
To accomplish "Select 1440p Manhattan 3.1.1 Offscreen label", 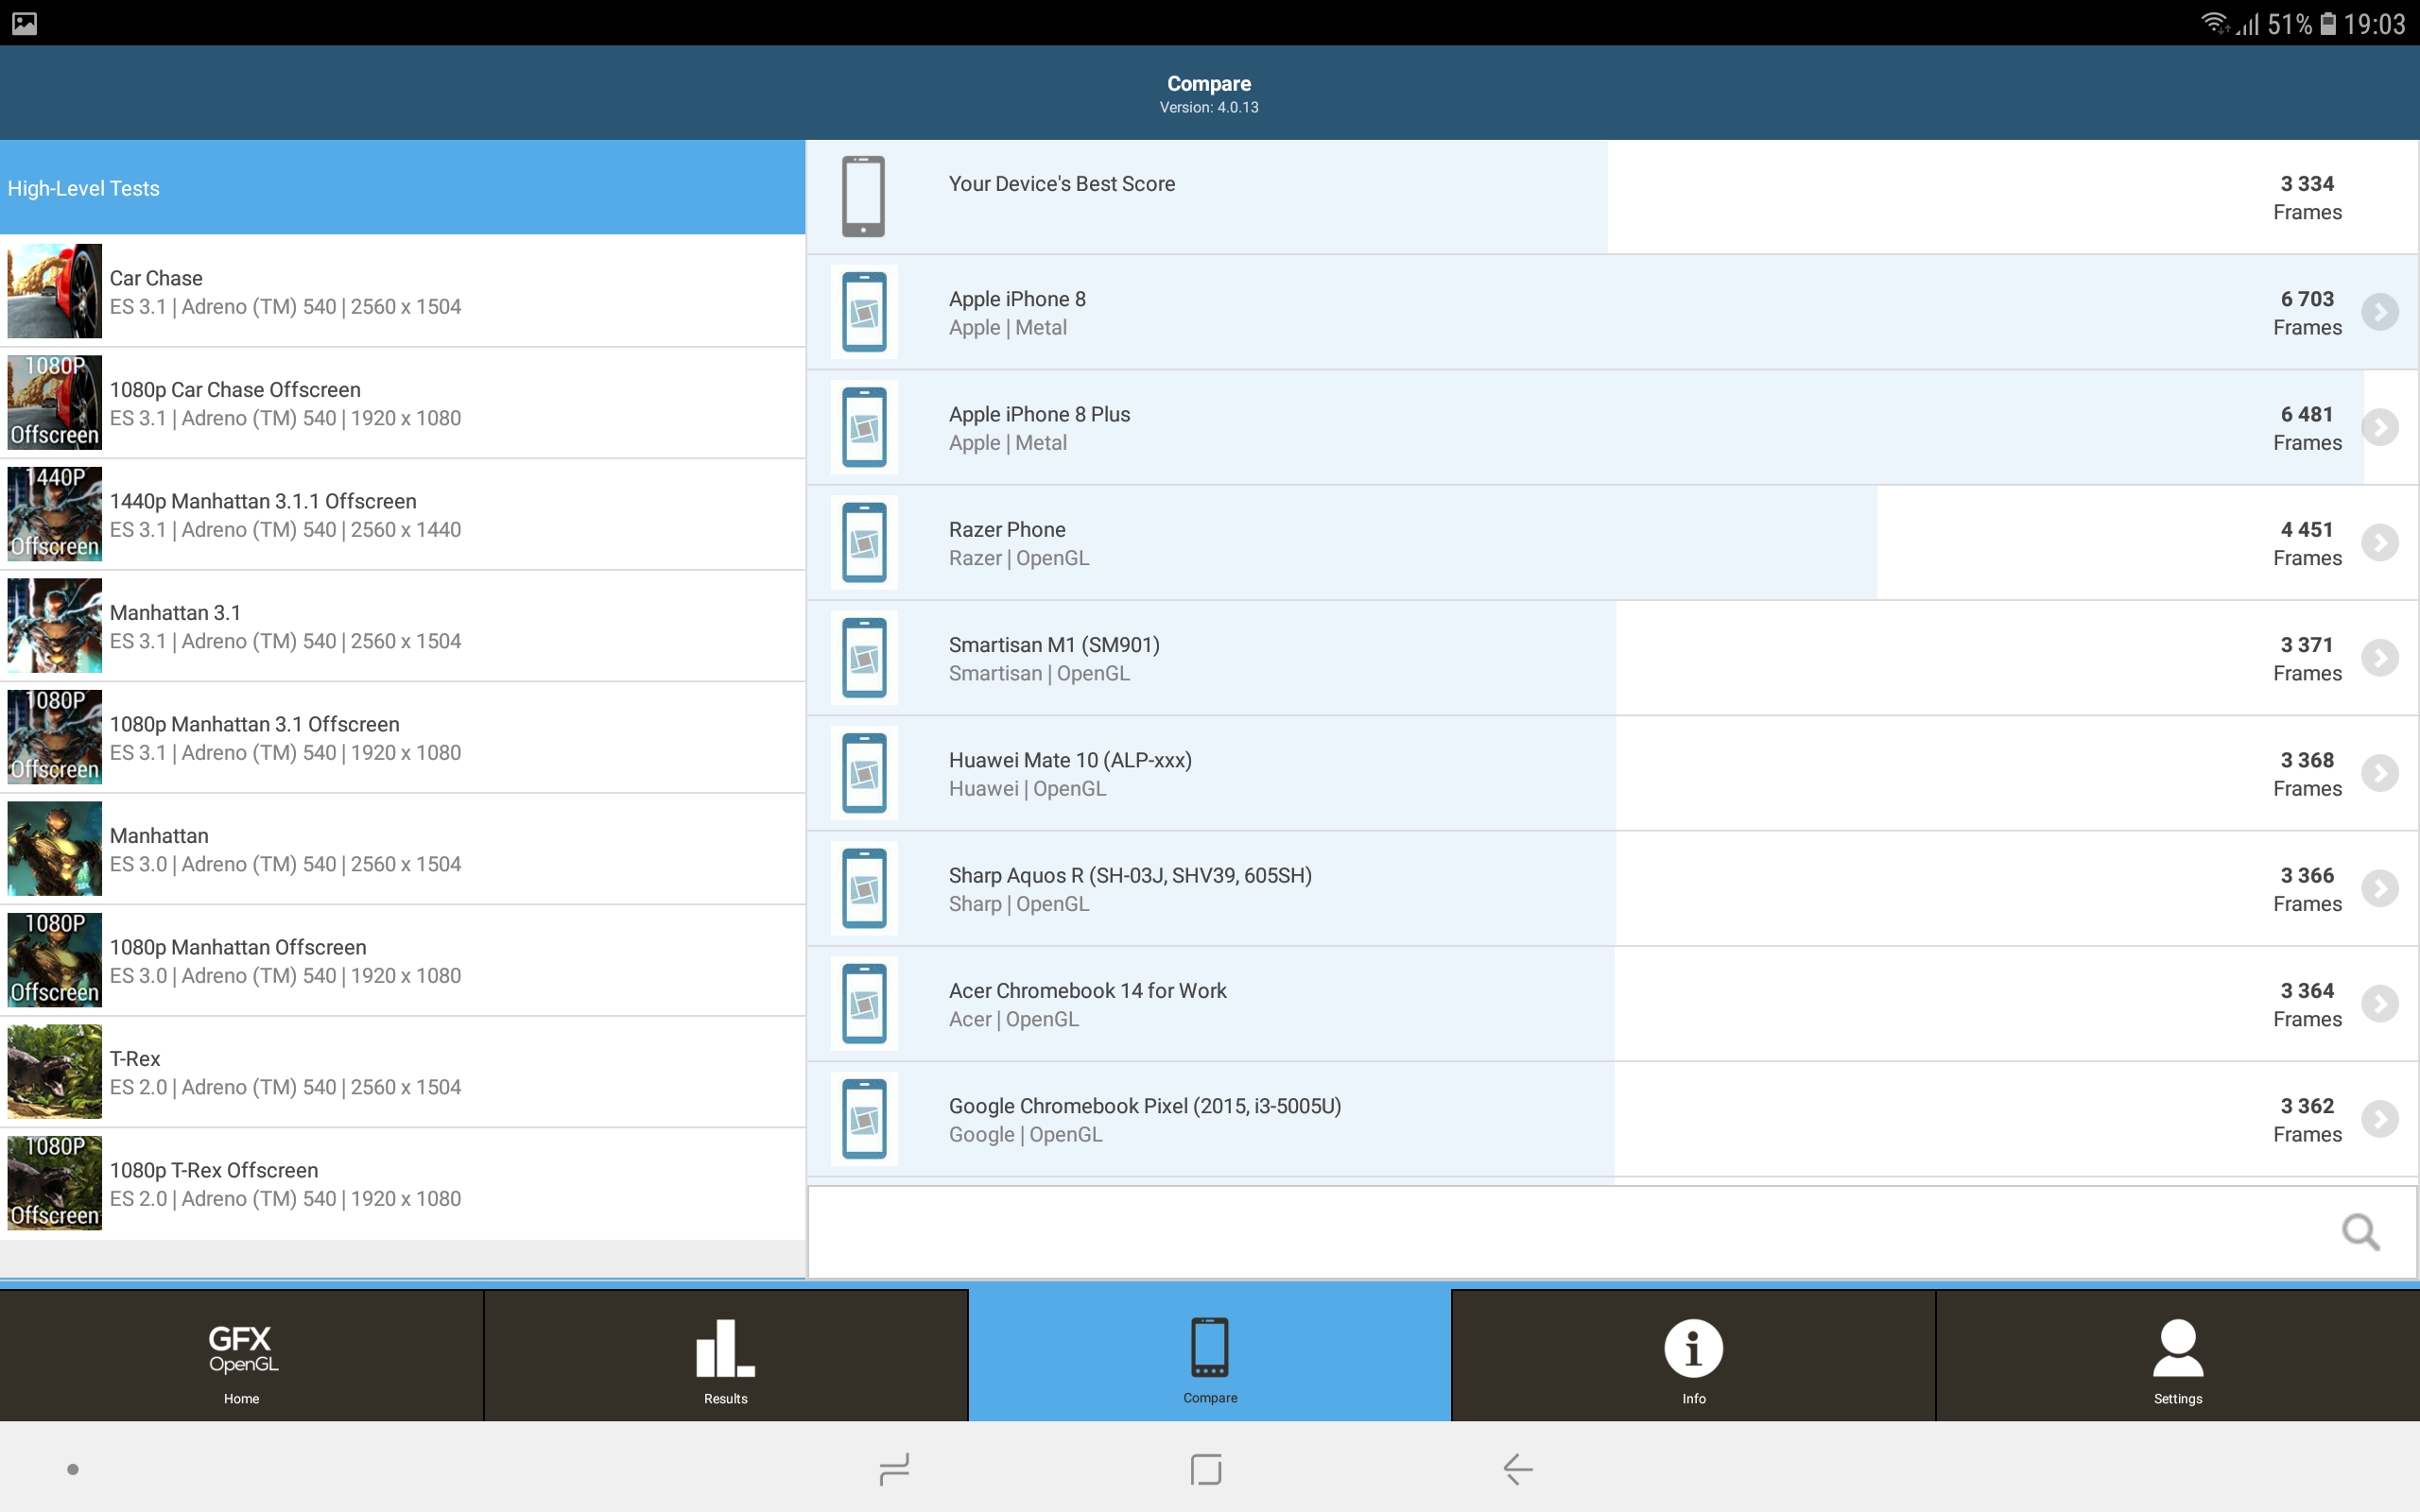I will (263, 501).
